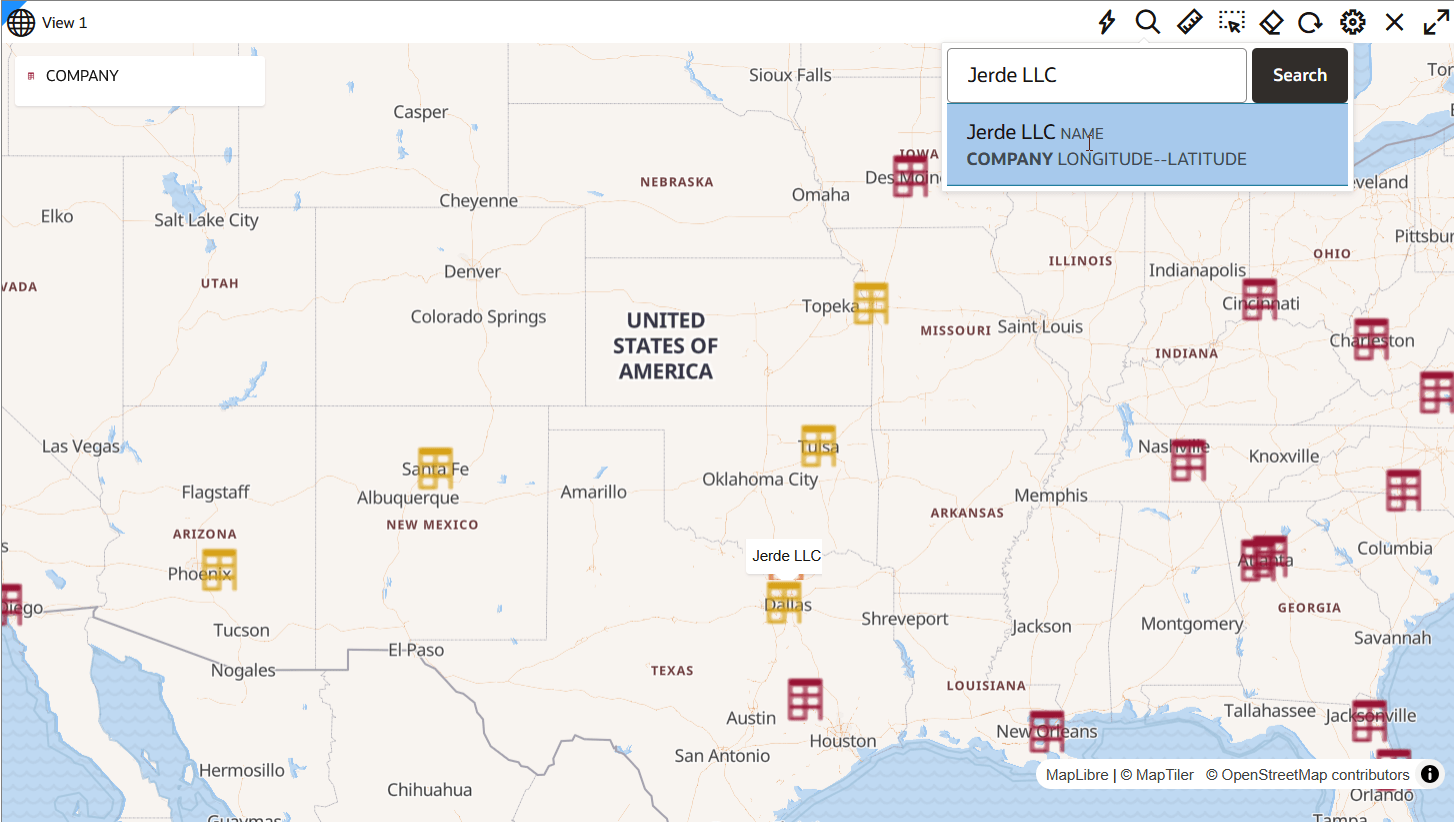Select the yellow marker over Tulsa

(818, 446)
